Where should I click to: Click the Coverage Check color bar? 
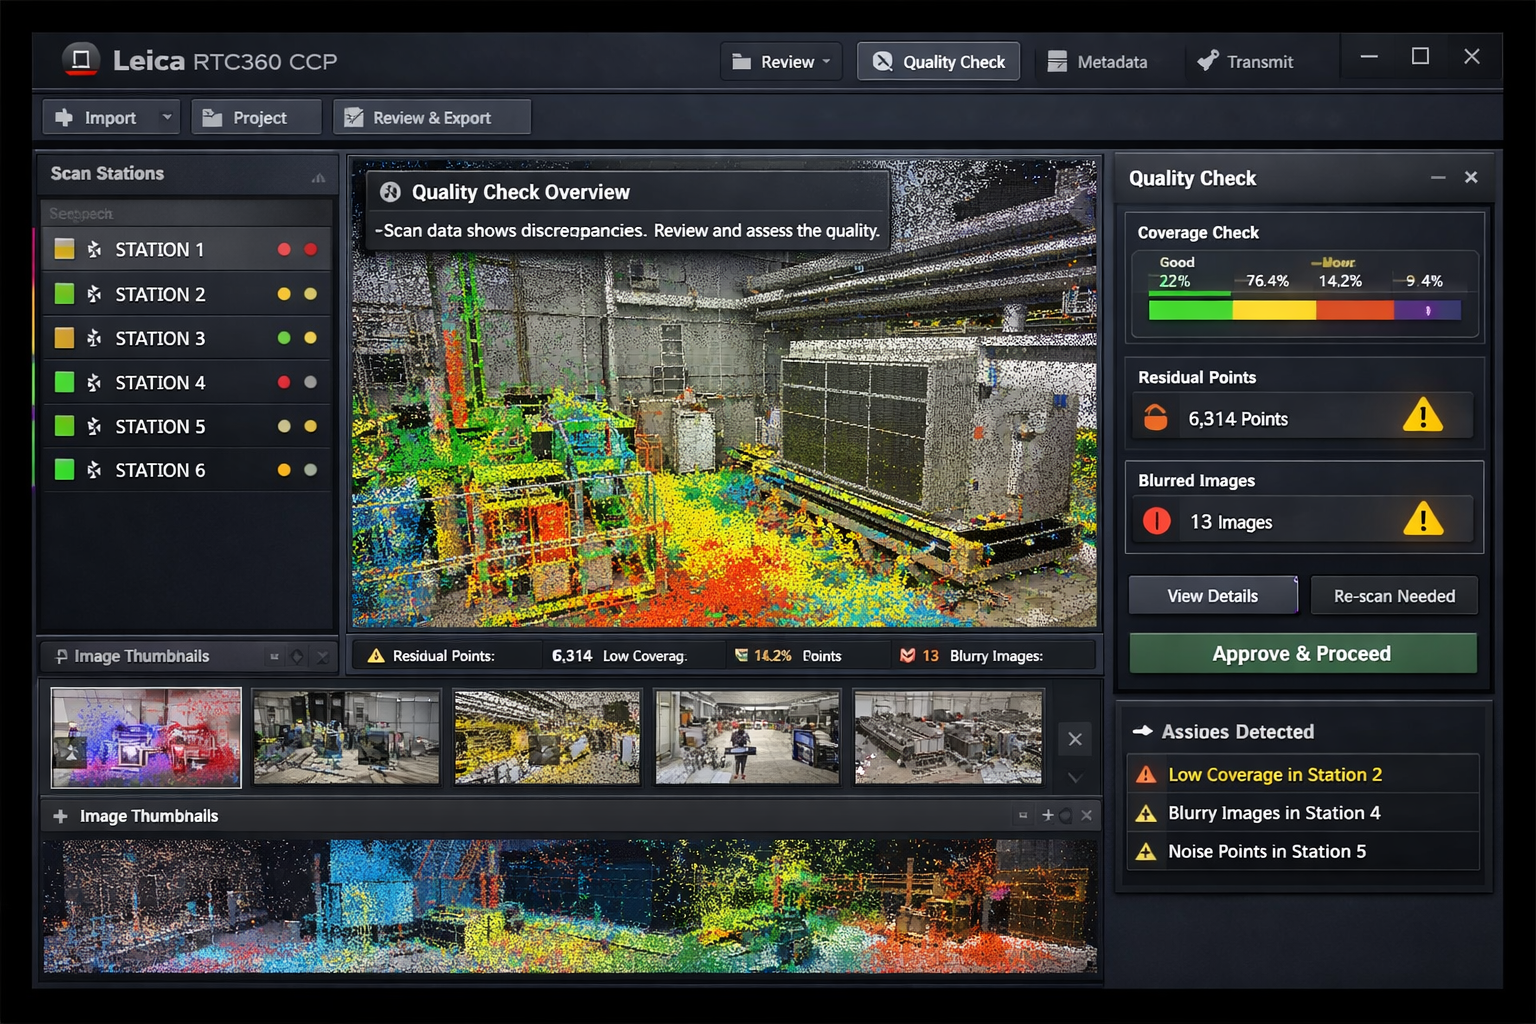click(x=1304, y=310)
